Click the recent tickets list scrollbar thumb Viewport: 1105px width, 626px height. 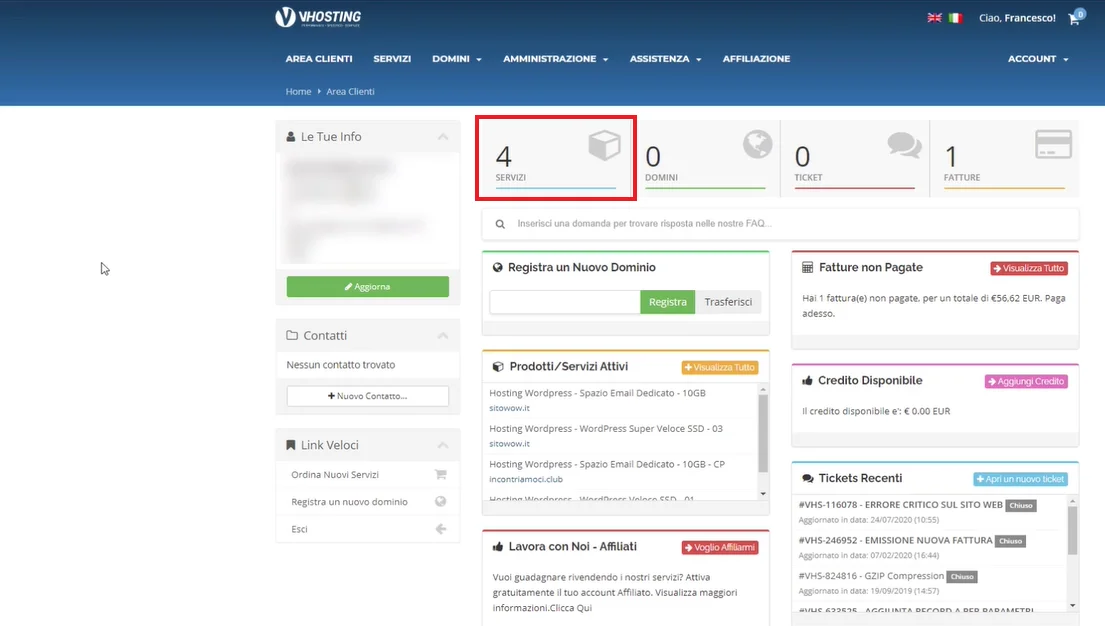(1073, 530)
